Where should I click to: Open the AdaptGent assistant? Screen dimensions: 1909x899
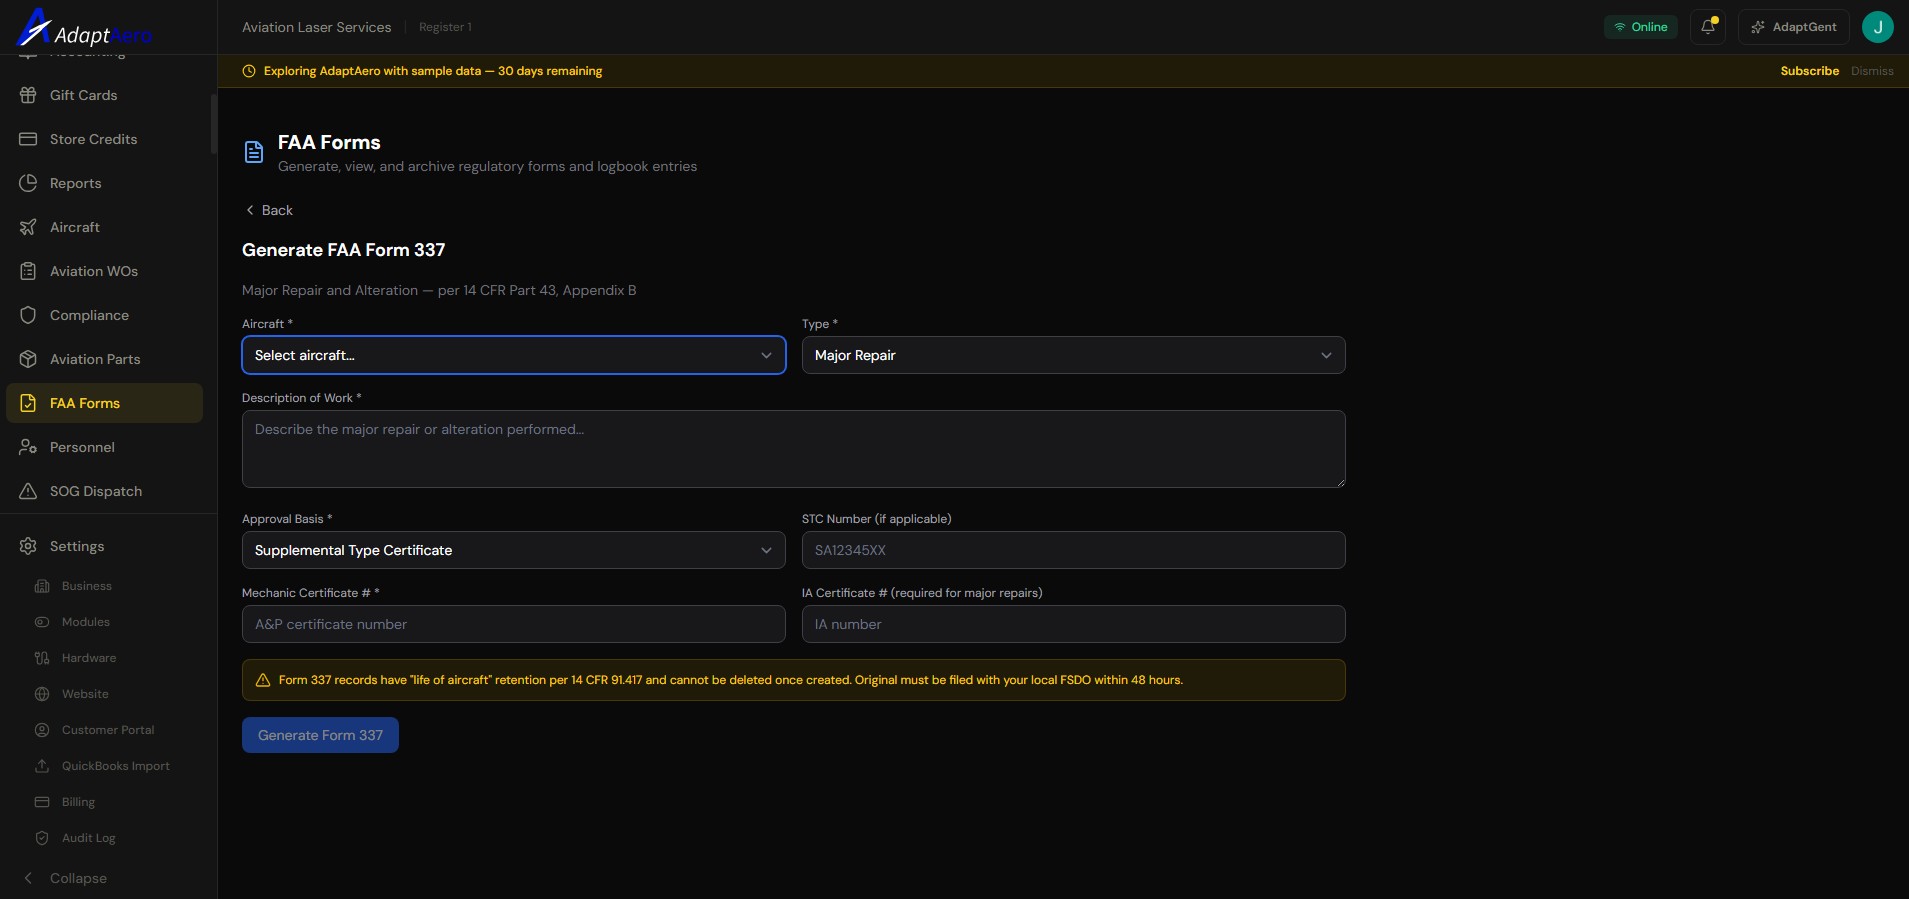pos(1794,27)
